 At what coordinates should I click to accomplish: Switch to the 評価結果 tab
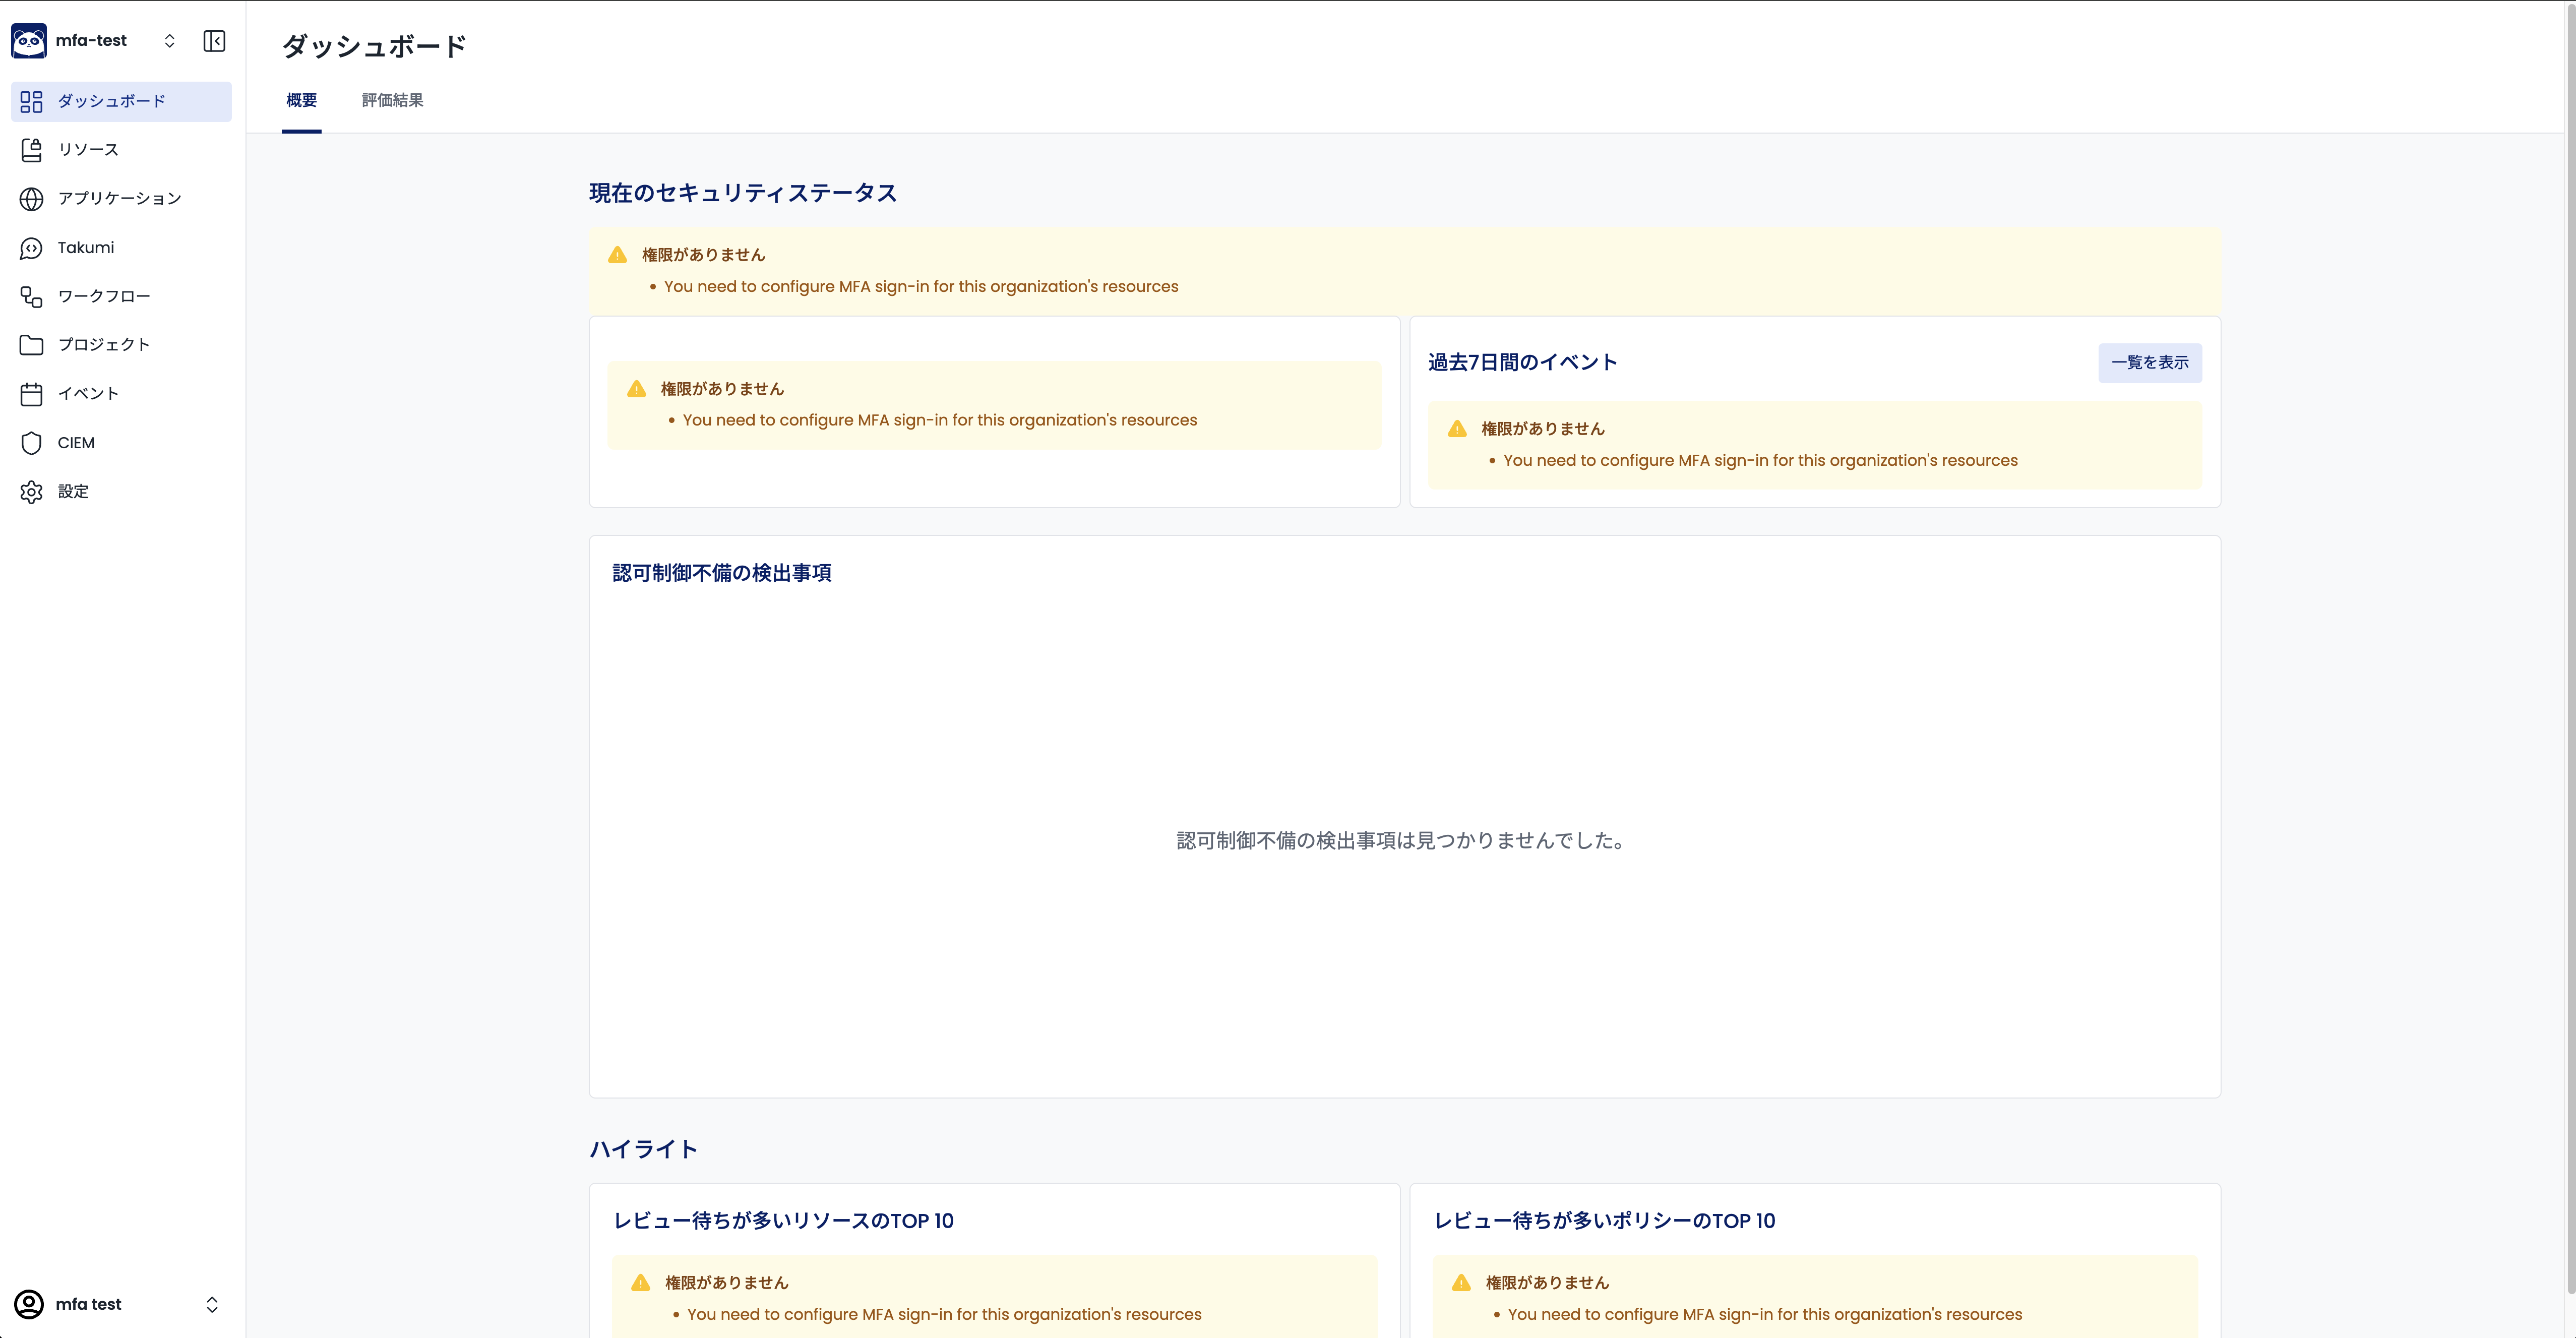pos(392,100)
